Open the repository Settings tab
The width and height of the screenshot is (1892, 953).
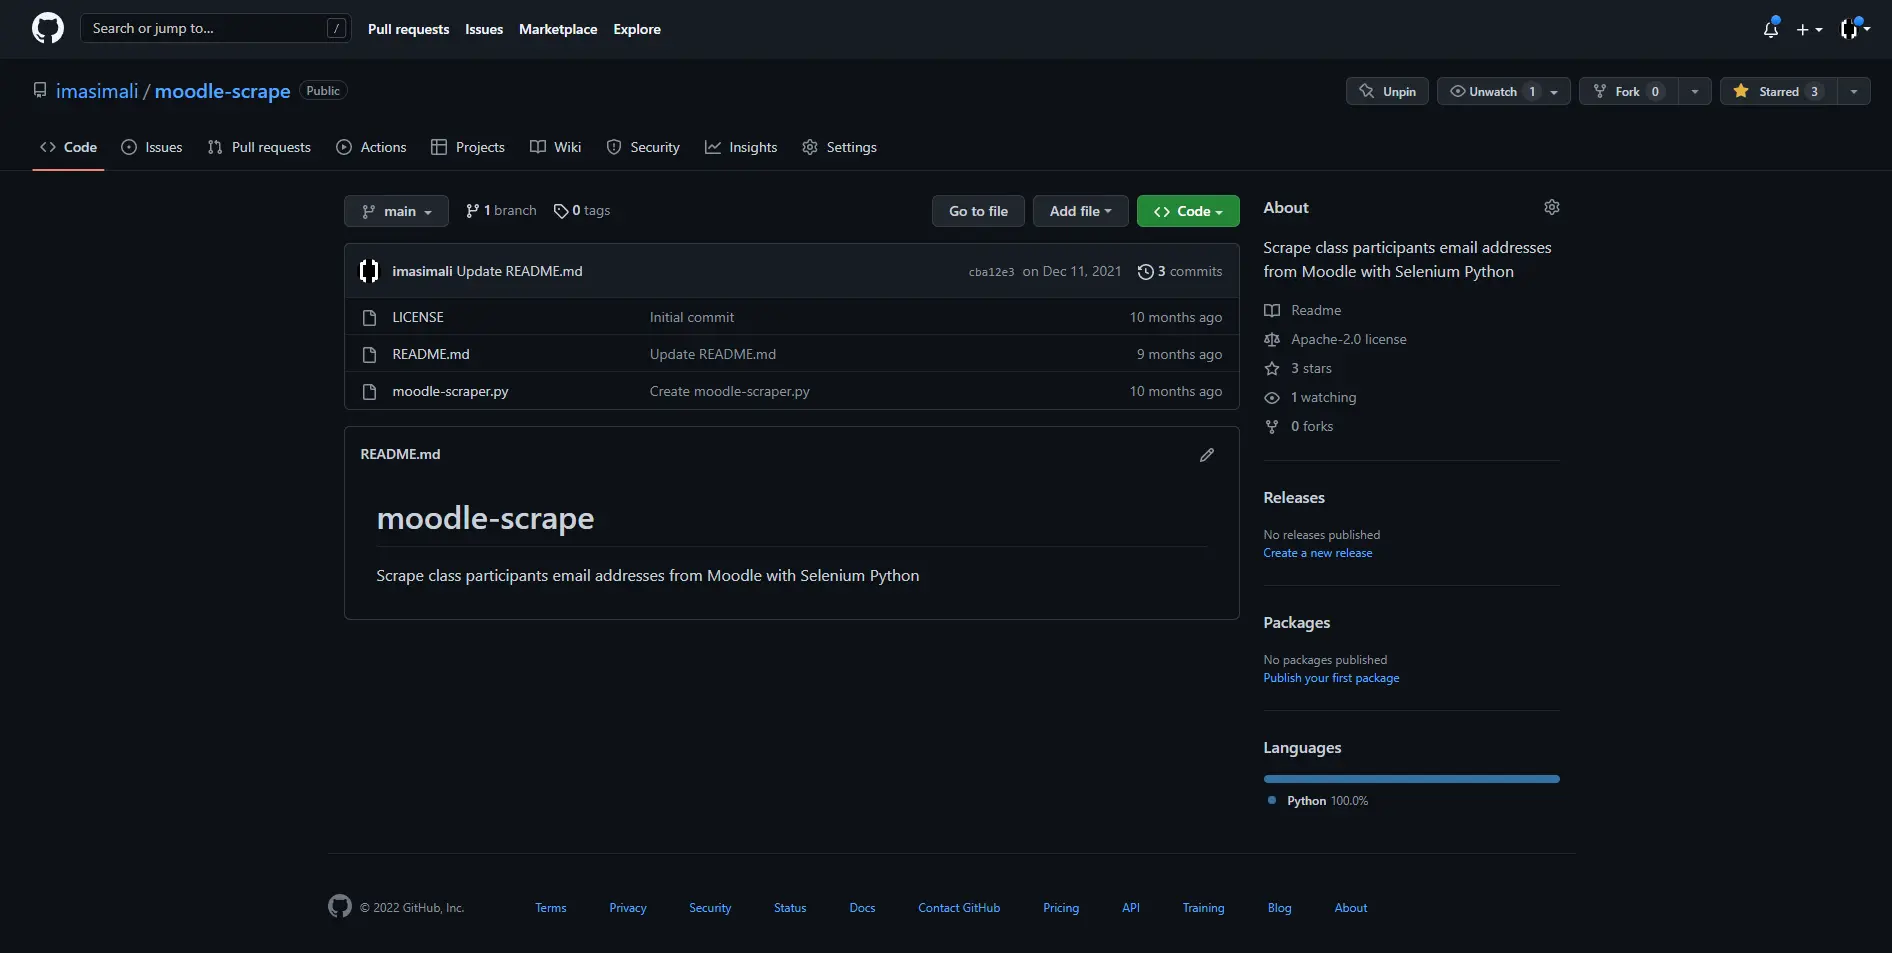click(x=839, y=147)
